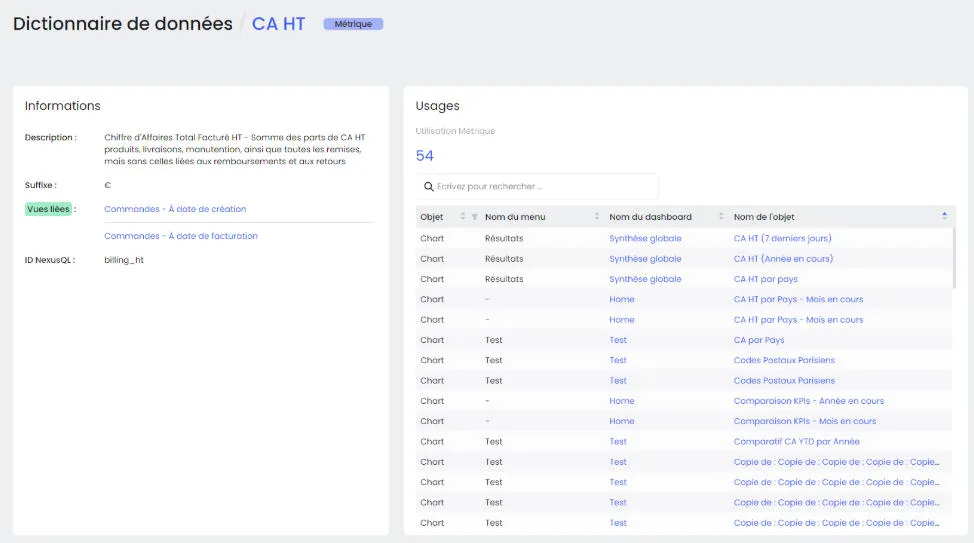Click the CA HT page title
The height and width of the screenshot is (543, 974).
tap(278, 24)
